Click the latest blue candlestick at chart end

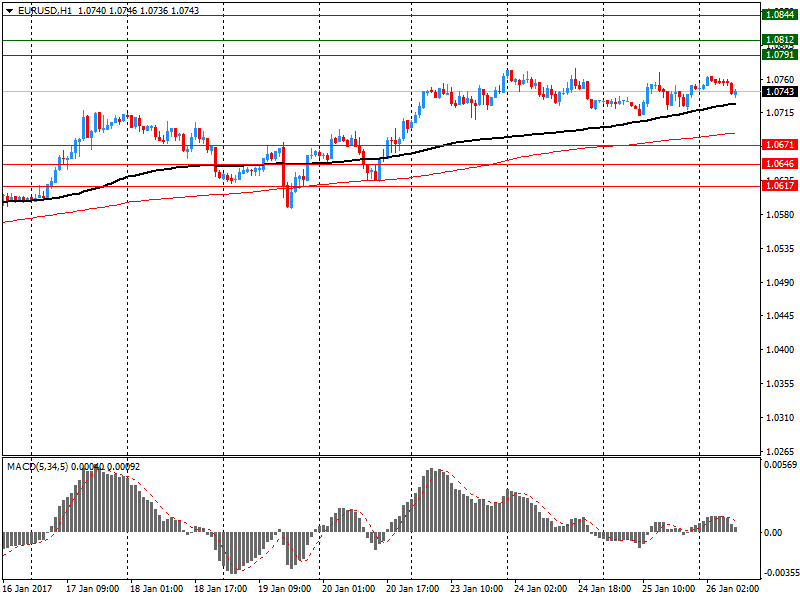pos(735,92)
